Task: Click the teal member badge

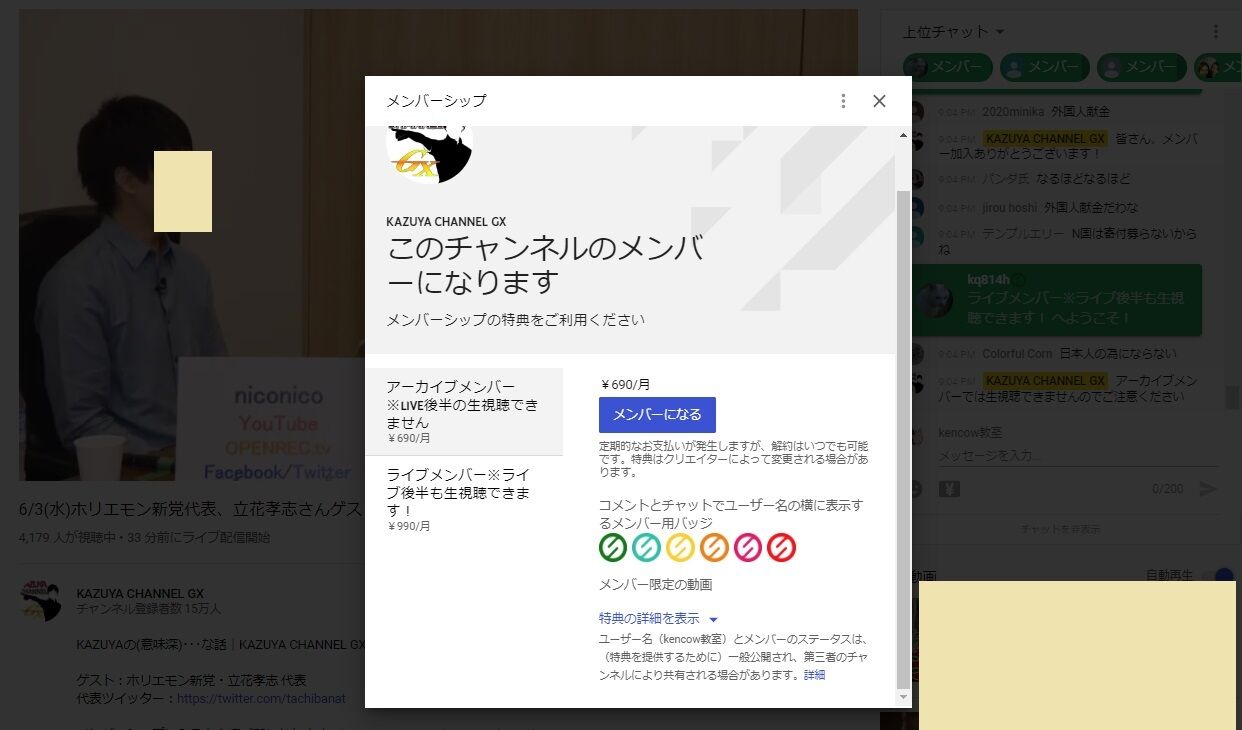Action: pos(646,548)
